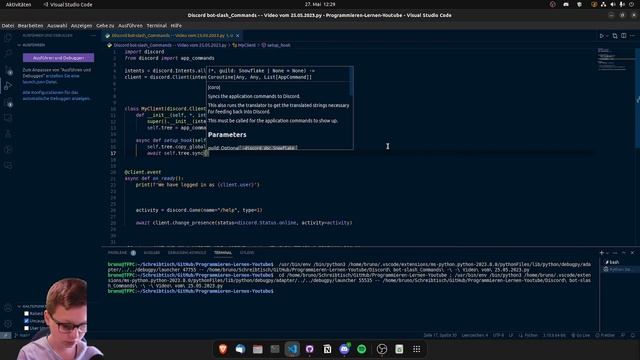Click the UTF-8 encoding in status bar
Image resolution: width=640 pixels, height=360 pixels.
tap(498, 336)
